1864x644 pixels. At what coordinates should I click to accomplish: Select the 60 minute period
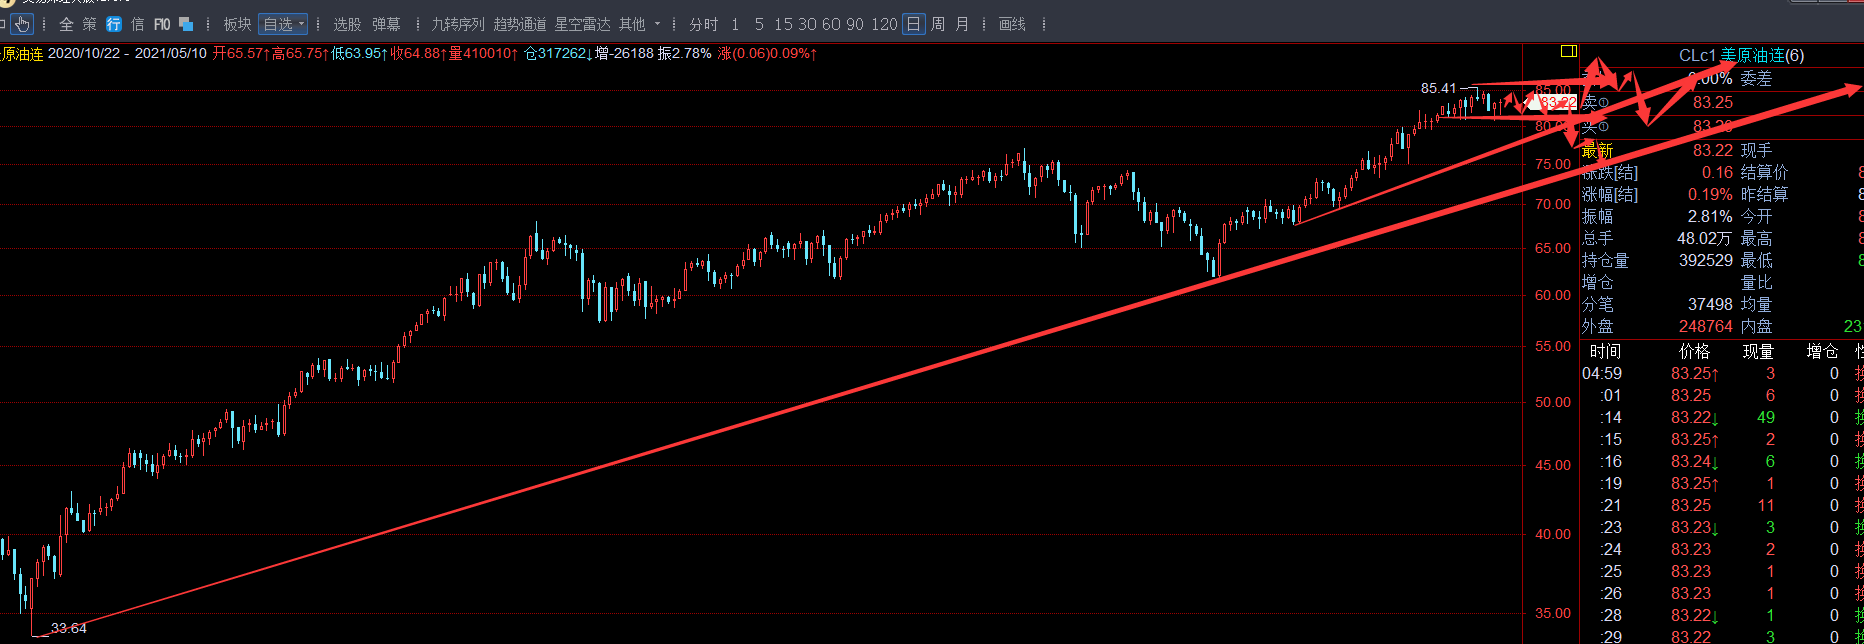click(x=831, y=24)
